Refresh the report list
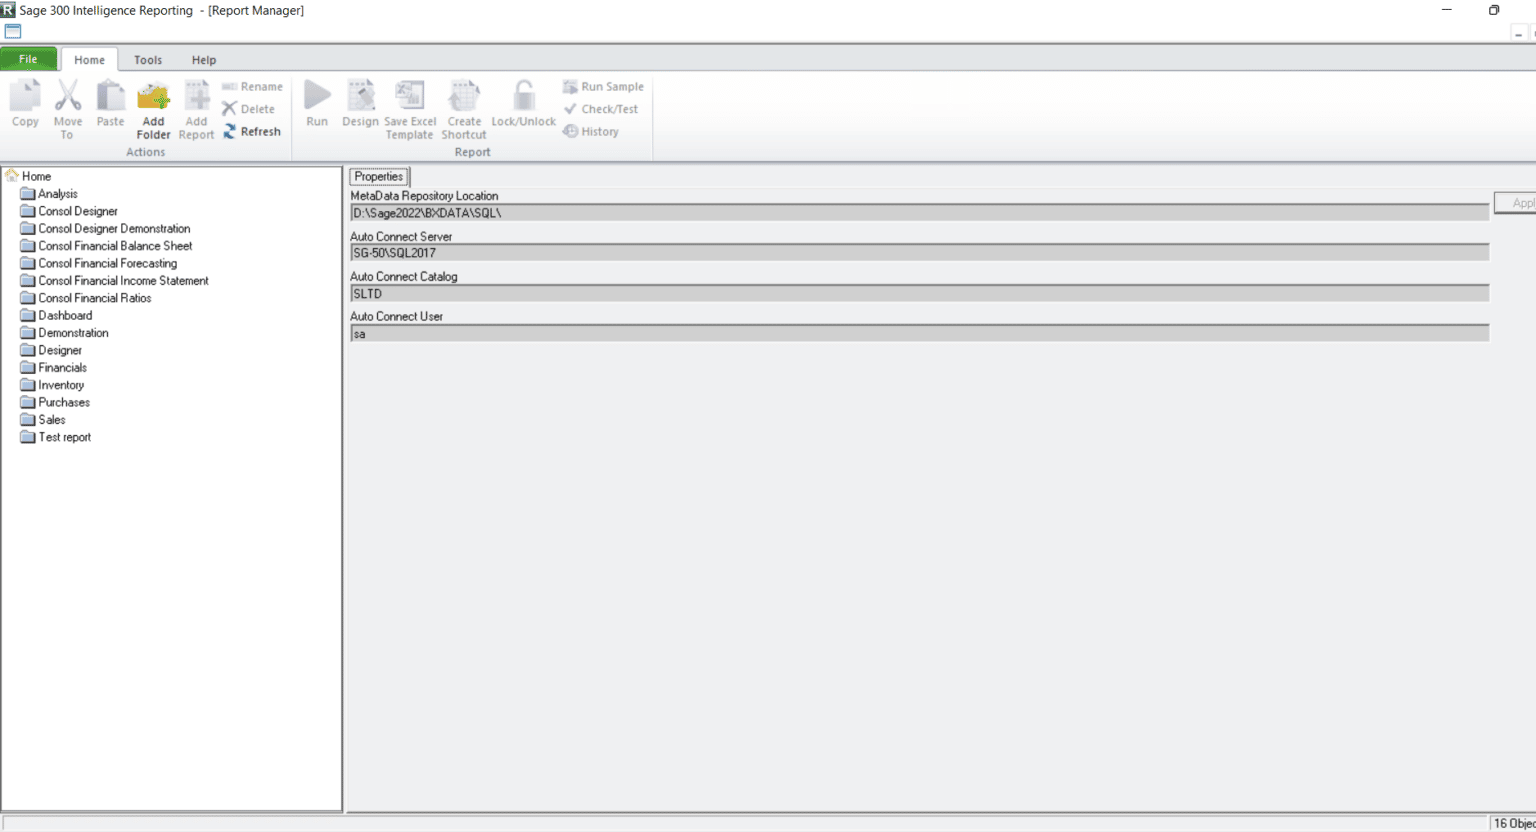1536x832 pixels. (253, 131)
